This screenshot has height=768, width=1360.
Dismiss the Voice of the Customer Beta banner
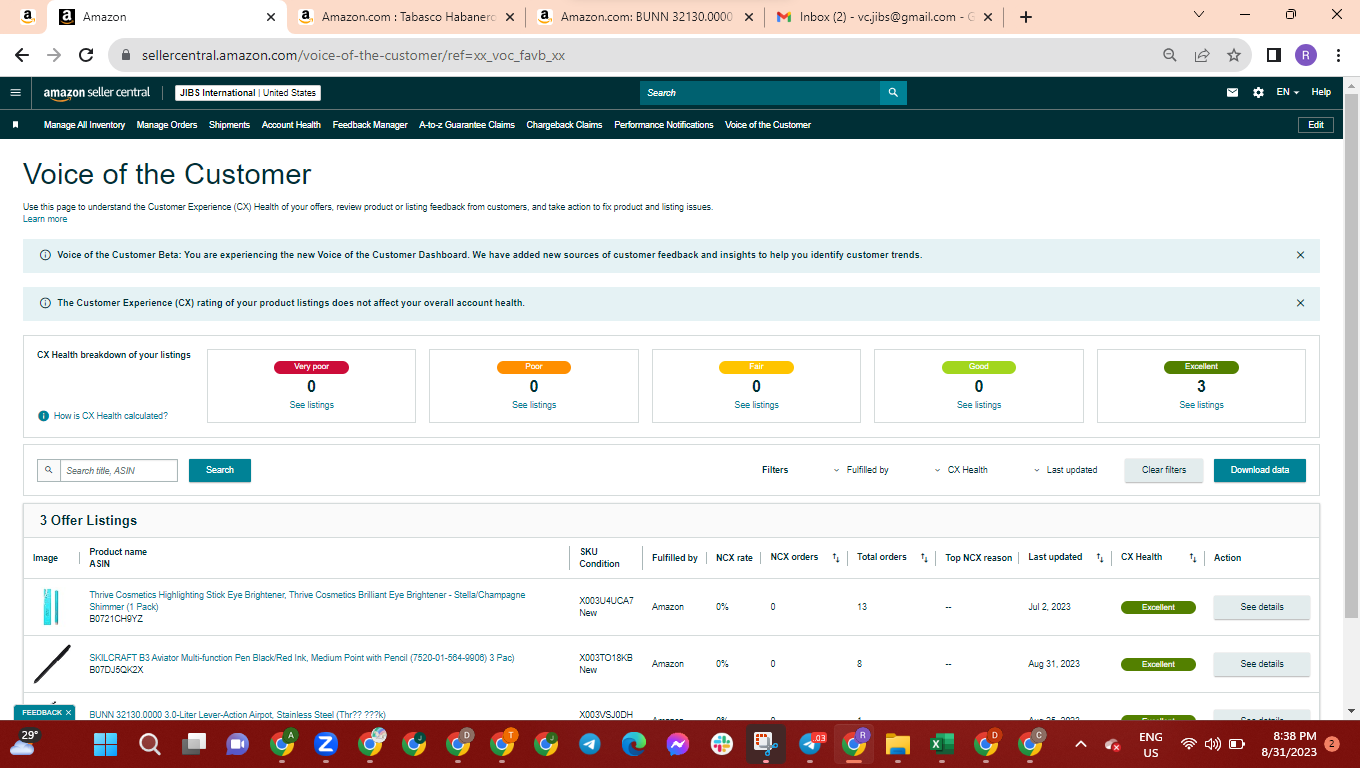1300,255
